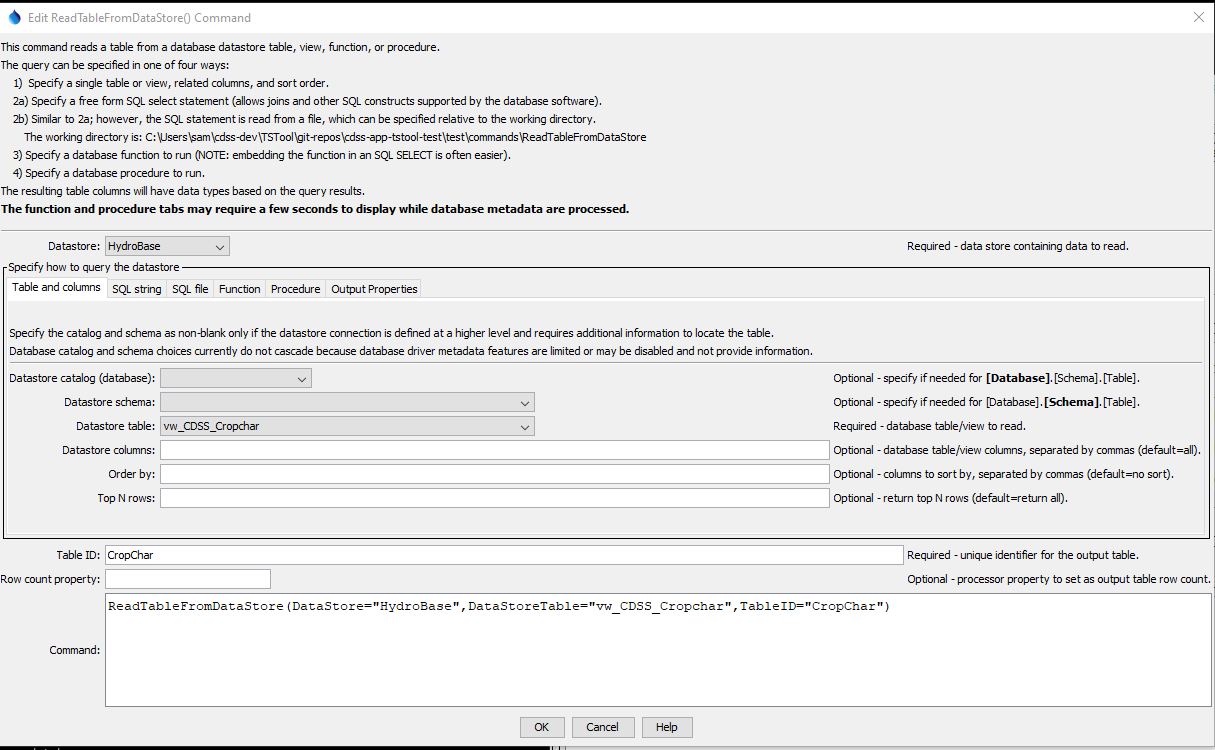This screenshot has width=1215, height=750.
Task: Expand the Datastore catalog dropdown
Action: coord(236,378)
